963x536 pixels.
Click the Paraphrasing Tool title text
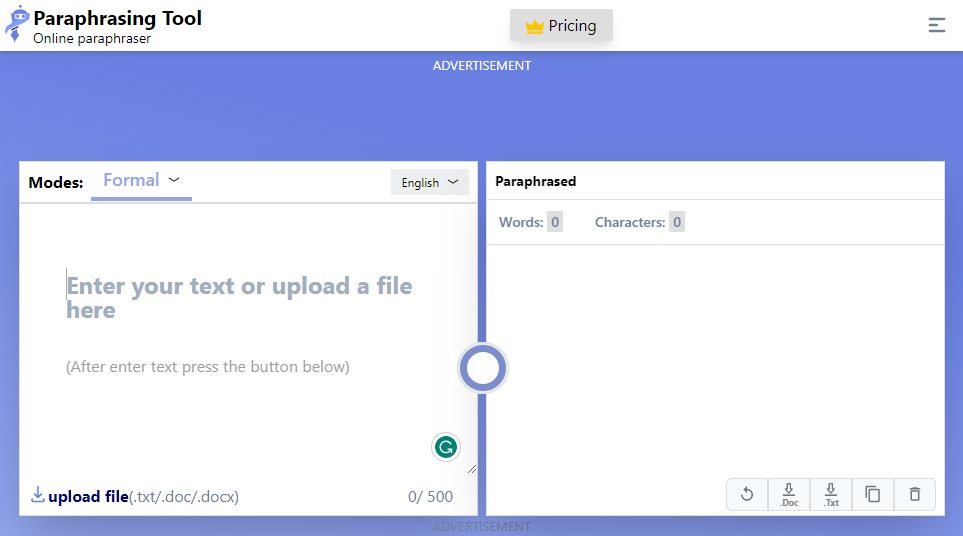[117, 18]
